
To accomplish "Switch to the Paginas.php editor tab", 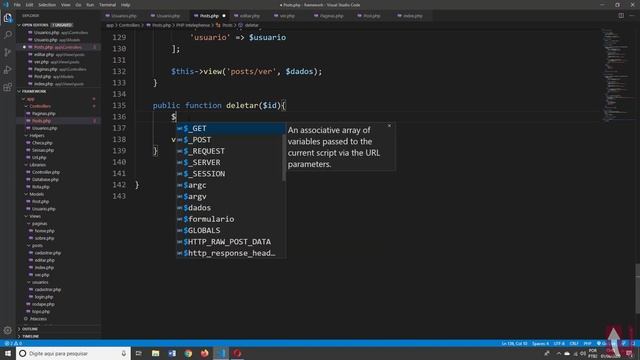I will 331,16.
